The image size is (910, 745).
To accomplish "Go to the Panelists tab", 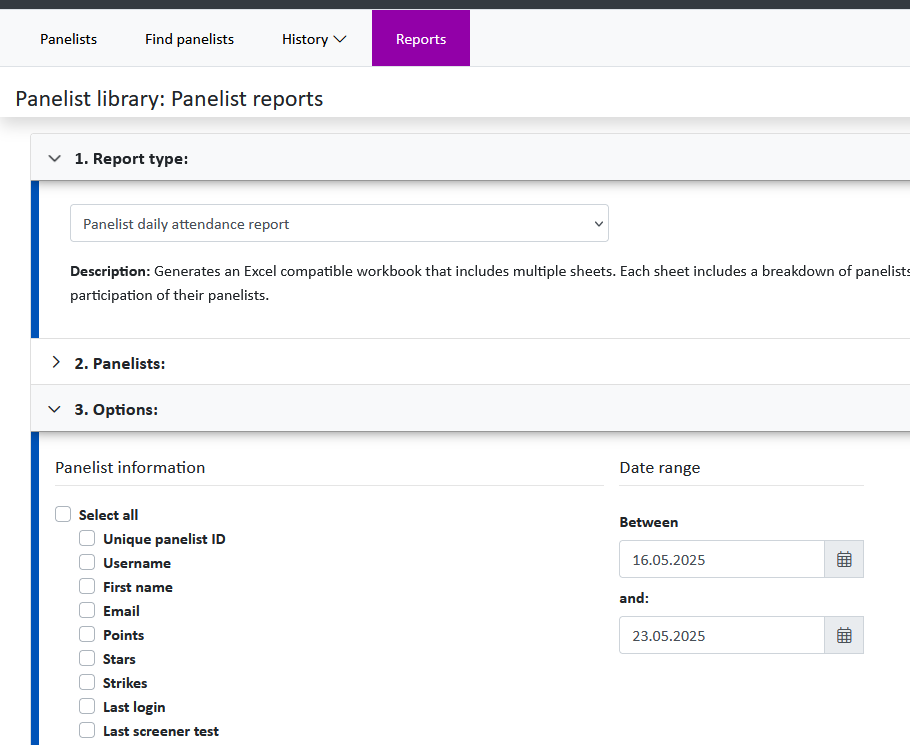I will 68,39.
